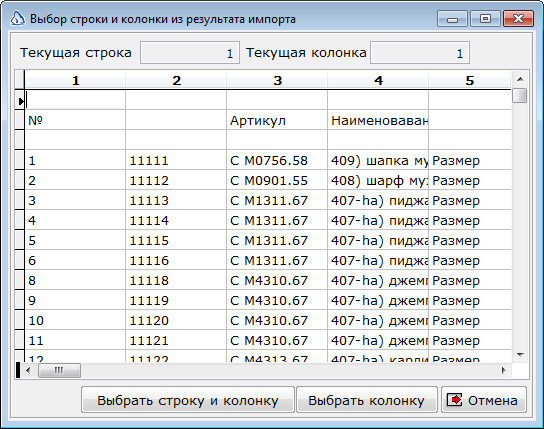This screenshot has height=429, width=544.
Task: Click the vertical scrollbar thumb
Action: coord(520,96)
